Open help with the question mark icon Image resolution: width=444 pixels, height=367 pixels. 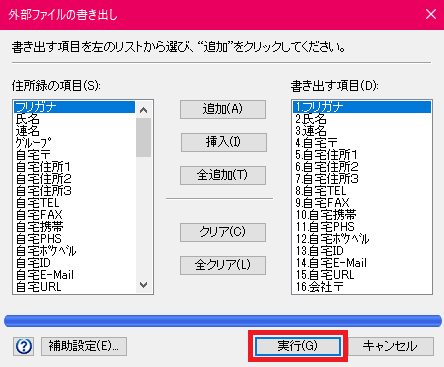coord(23,346)
